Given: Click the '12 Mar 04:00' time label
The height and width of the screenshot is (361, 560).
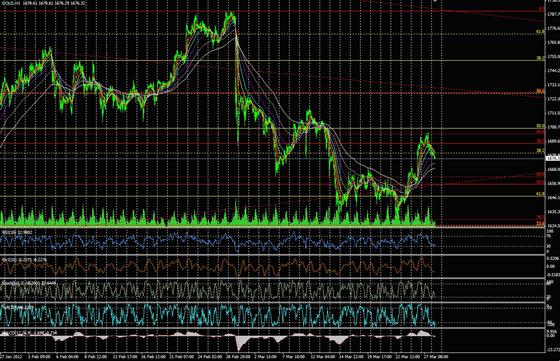Looking at the screenshot, I should click(x=322, y=356).
